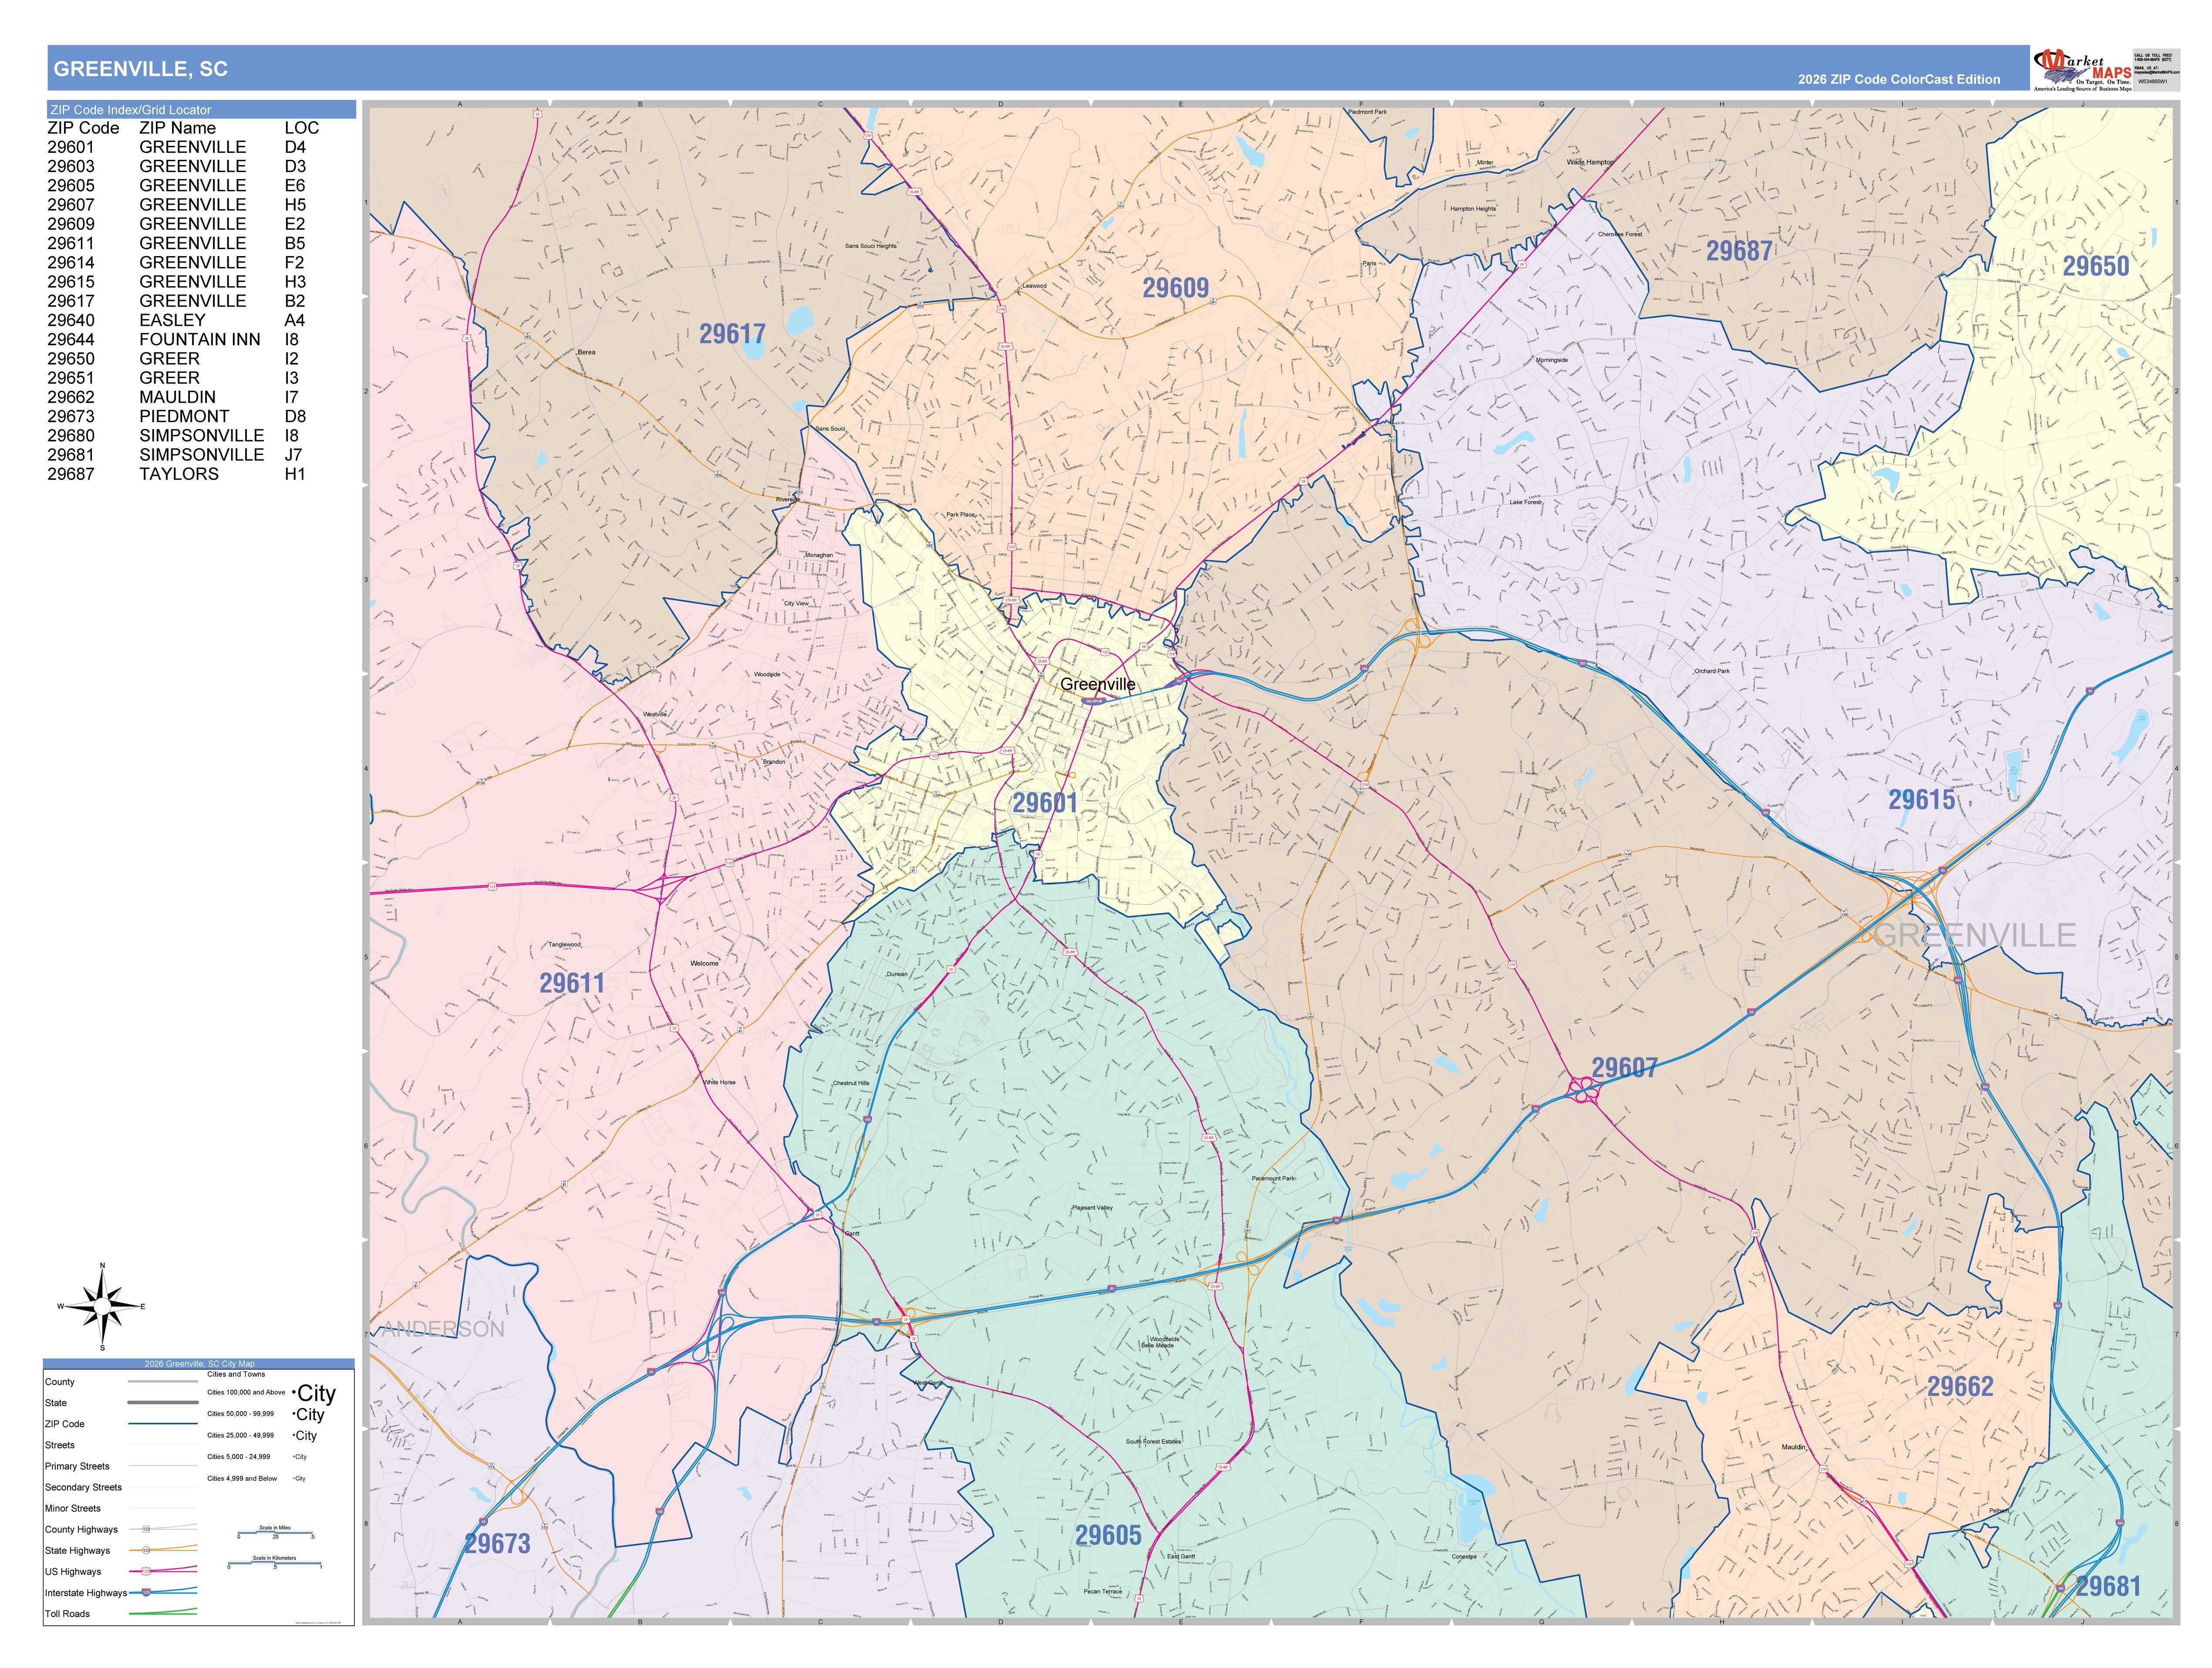Click the ANDERSON county label on the map
The width and height of the screenshot is (2212, 1668).
point(443,1329)
